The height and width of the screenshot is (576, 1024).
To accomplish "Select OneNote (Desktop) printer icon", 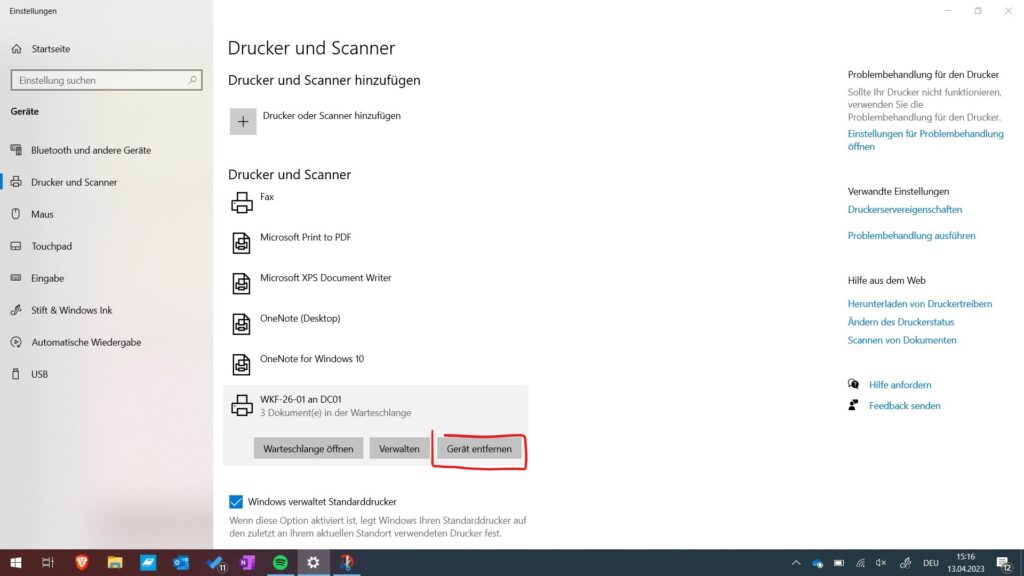I will click(x=242, y=324).
